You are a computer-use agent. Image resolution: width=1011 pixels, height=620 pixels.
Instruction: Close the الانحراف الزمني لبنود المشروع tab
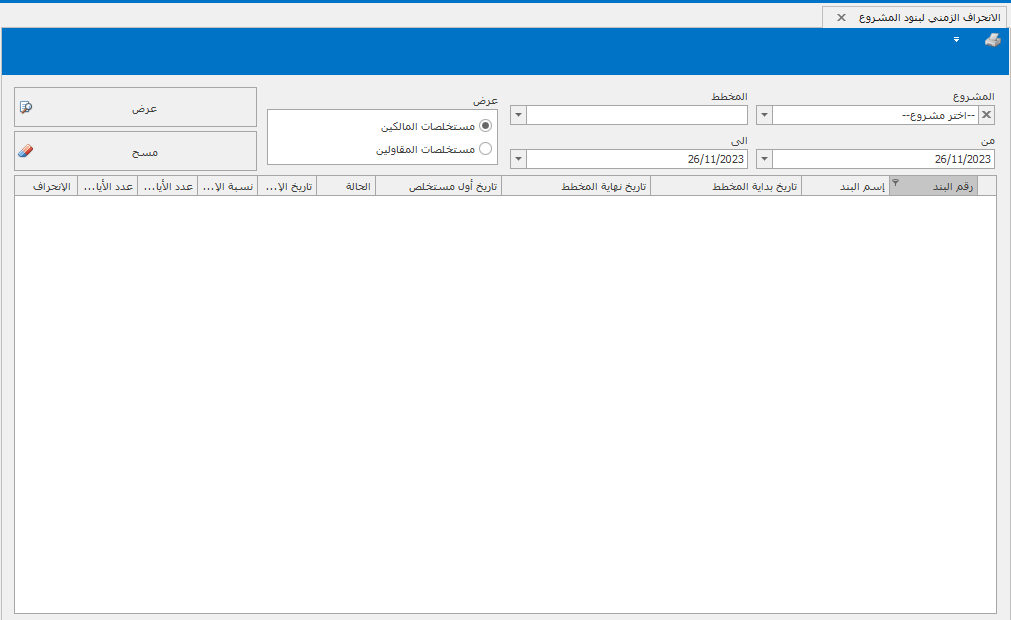coord(841,18)
